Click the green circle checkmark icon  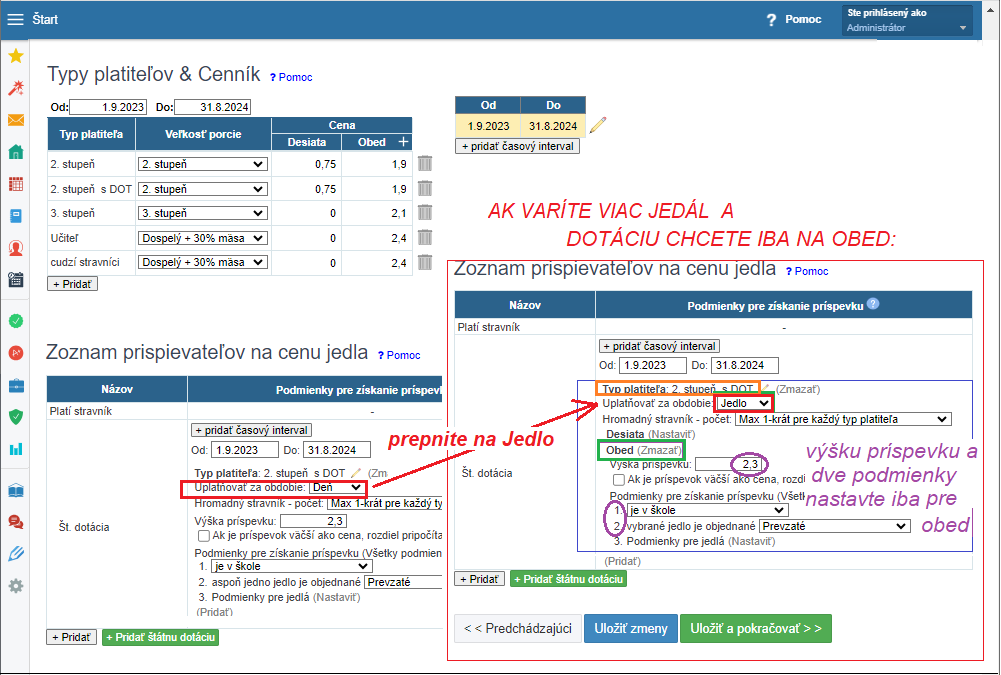click(16, 321)
